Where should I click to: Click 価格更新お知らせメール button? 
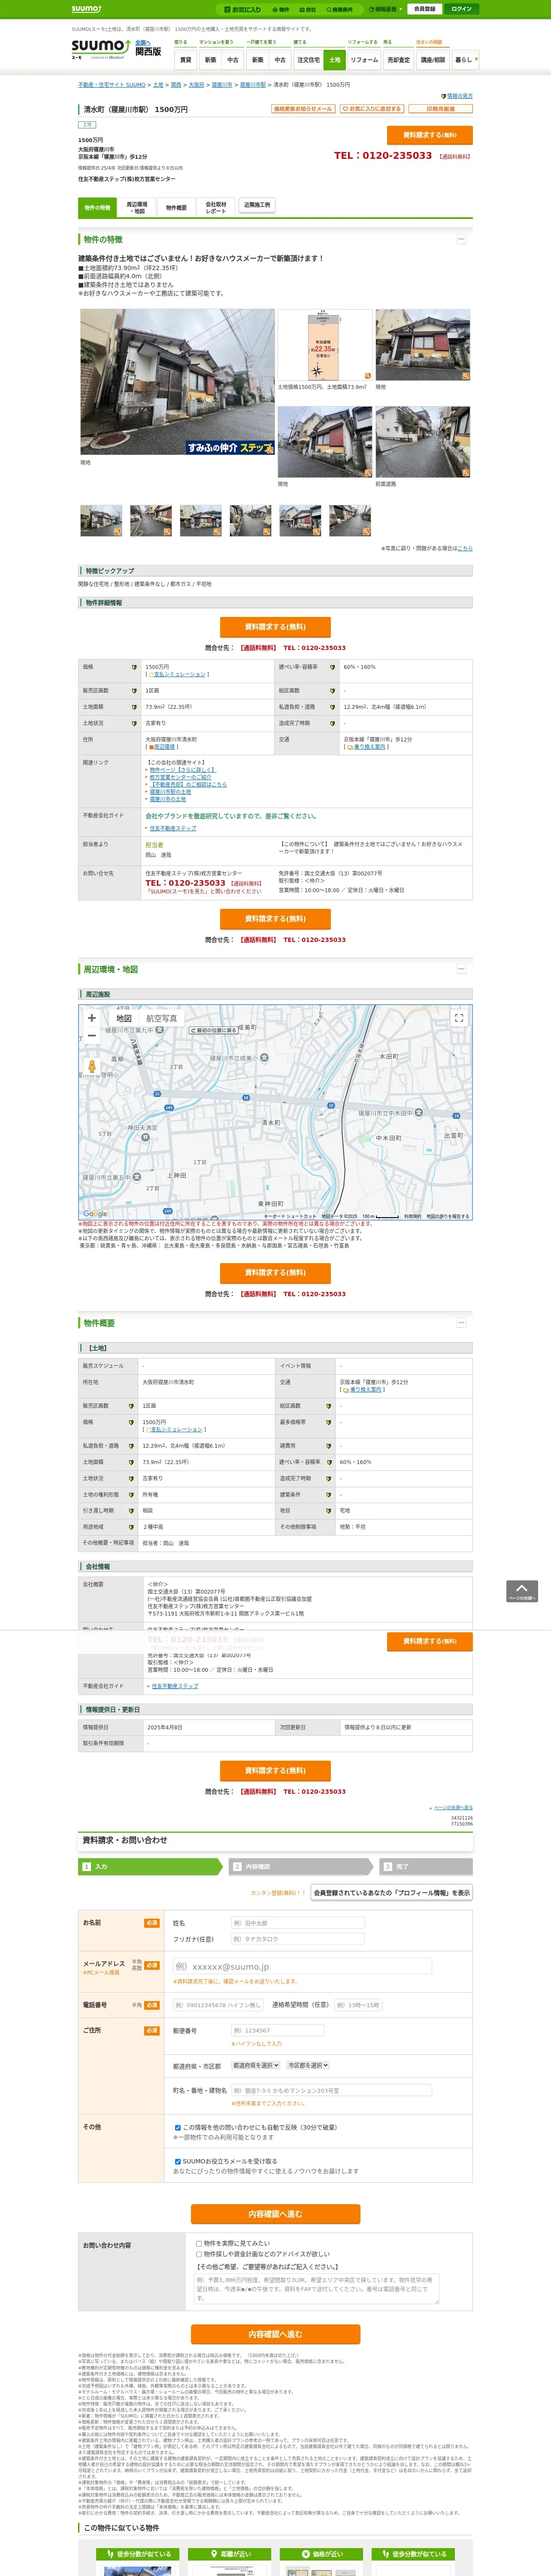pyautogui.click(x=303, y=109)
